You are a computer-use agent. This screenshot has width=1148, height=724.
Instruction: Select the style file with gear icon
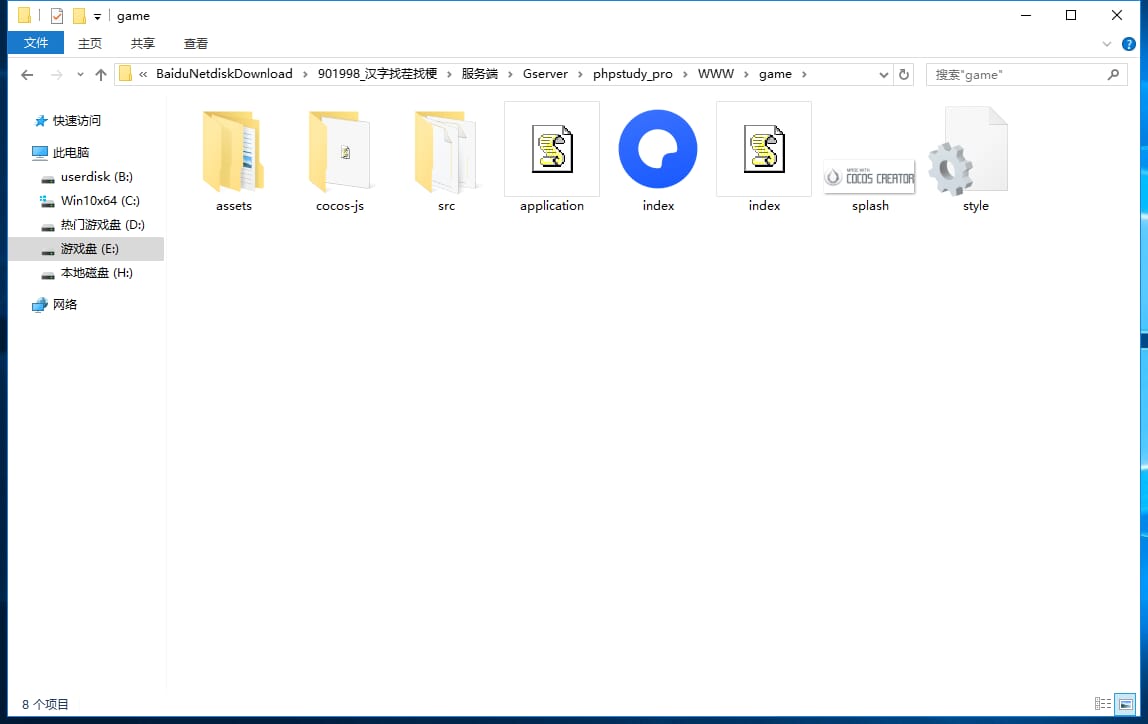coord(975,153)
